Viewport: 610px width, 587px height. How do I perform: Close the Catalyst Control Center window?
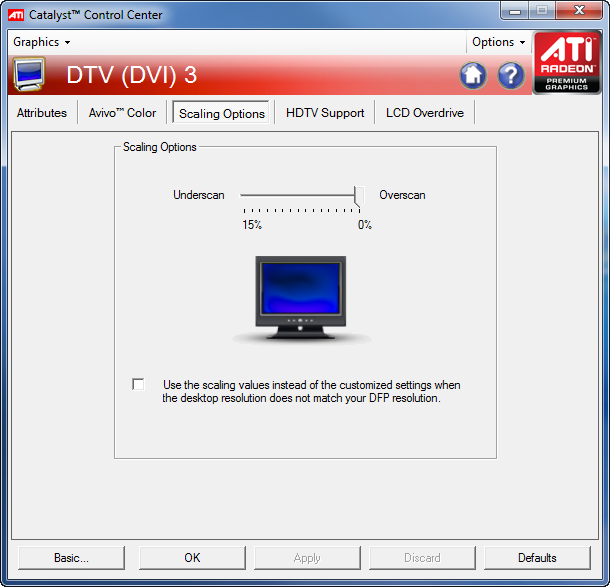click(579, 11)
